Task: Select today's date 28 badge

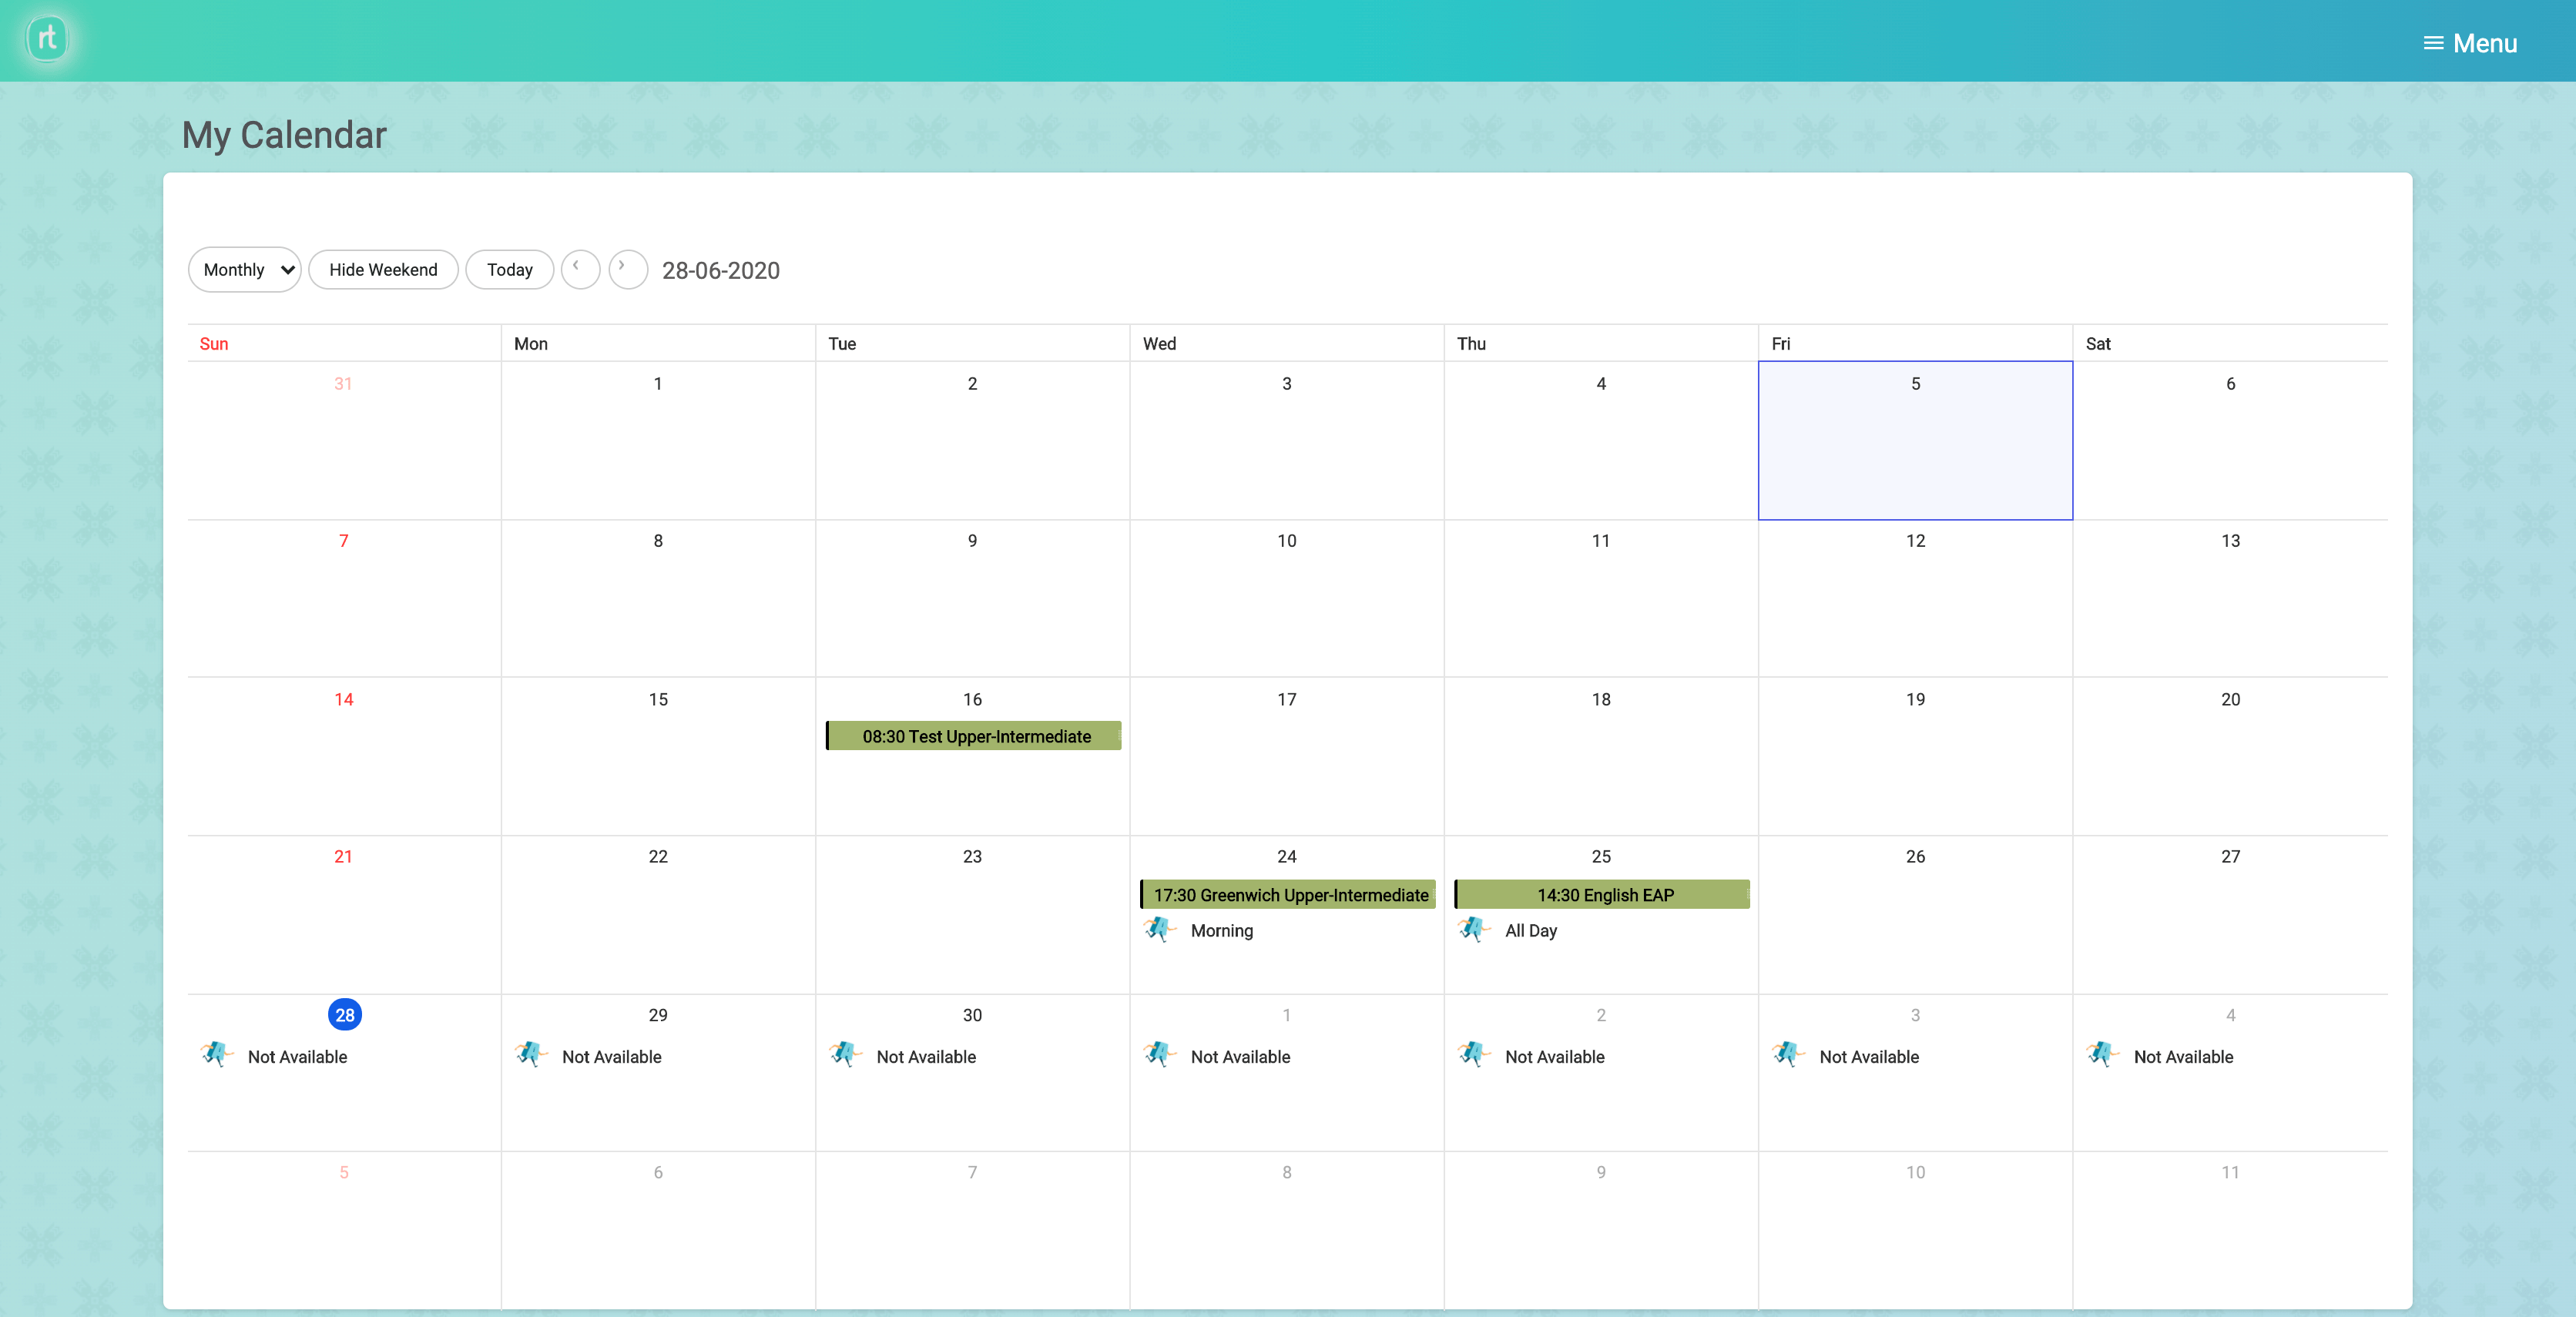Action: coord(344,1015)
